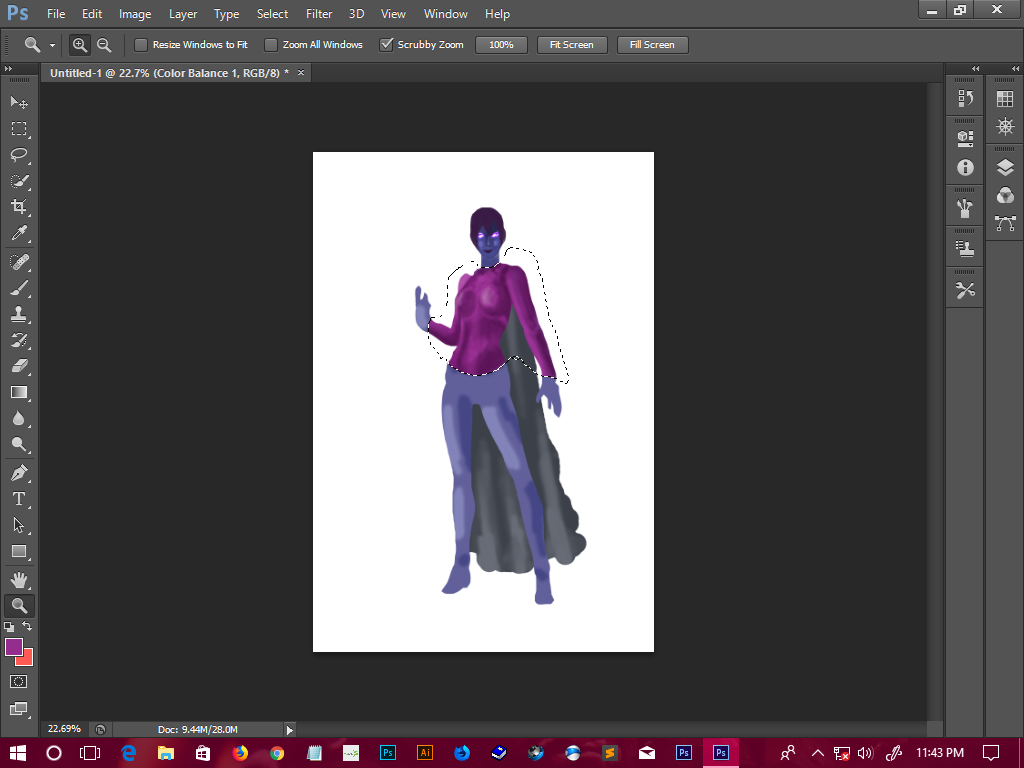Viewport: 1024px width, 768px height.
Task: Click the purple foreground color swatch
Action: click(x=14, y=647)
